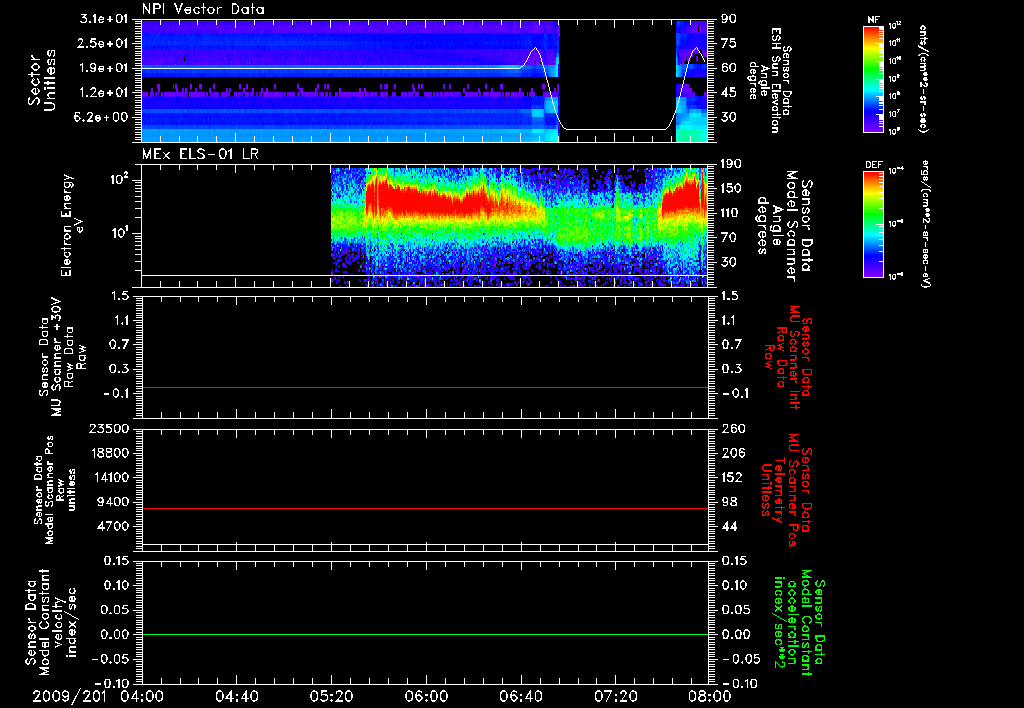Click the 05:20 time axis label
The image size is (1024, 708).
pyautogui.click(x=331, y=697)
